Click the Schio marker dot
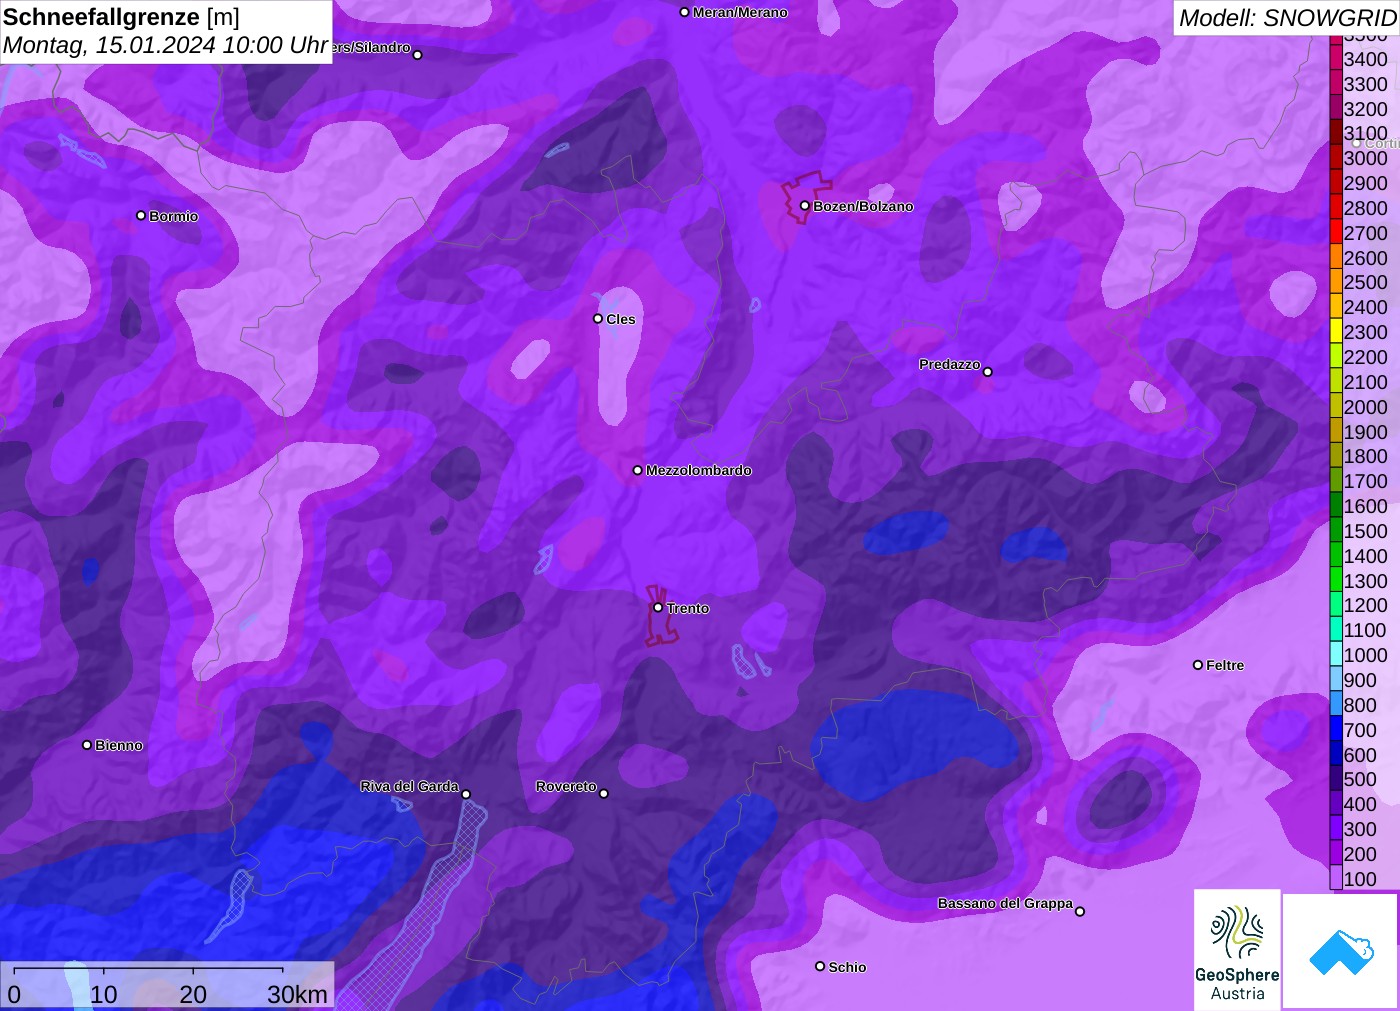The width and height of the screenshot is (1400, 1011). point(820,967)
